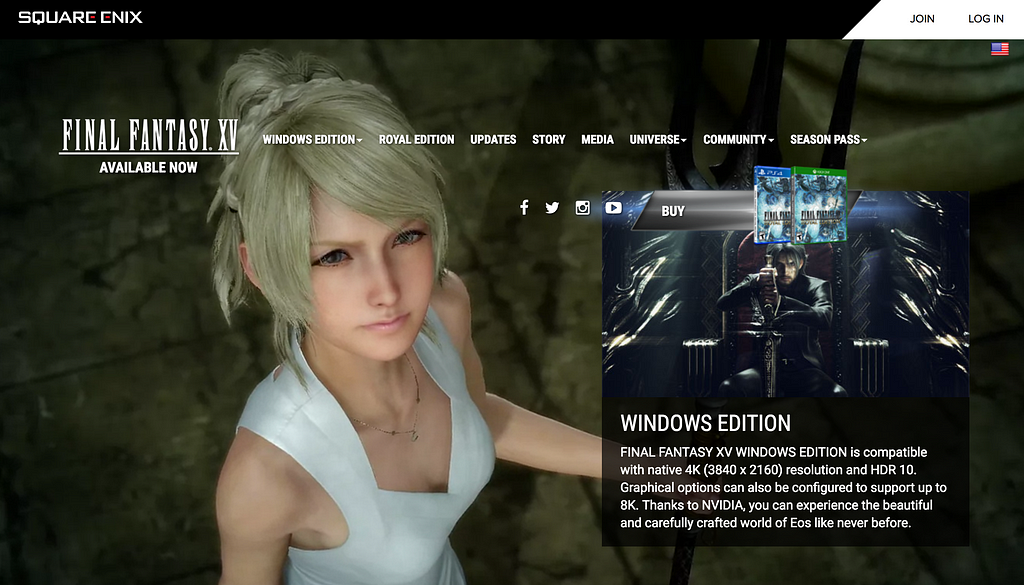
Task: Click the Square Enix logo
Action: (80, 18)
